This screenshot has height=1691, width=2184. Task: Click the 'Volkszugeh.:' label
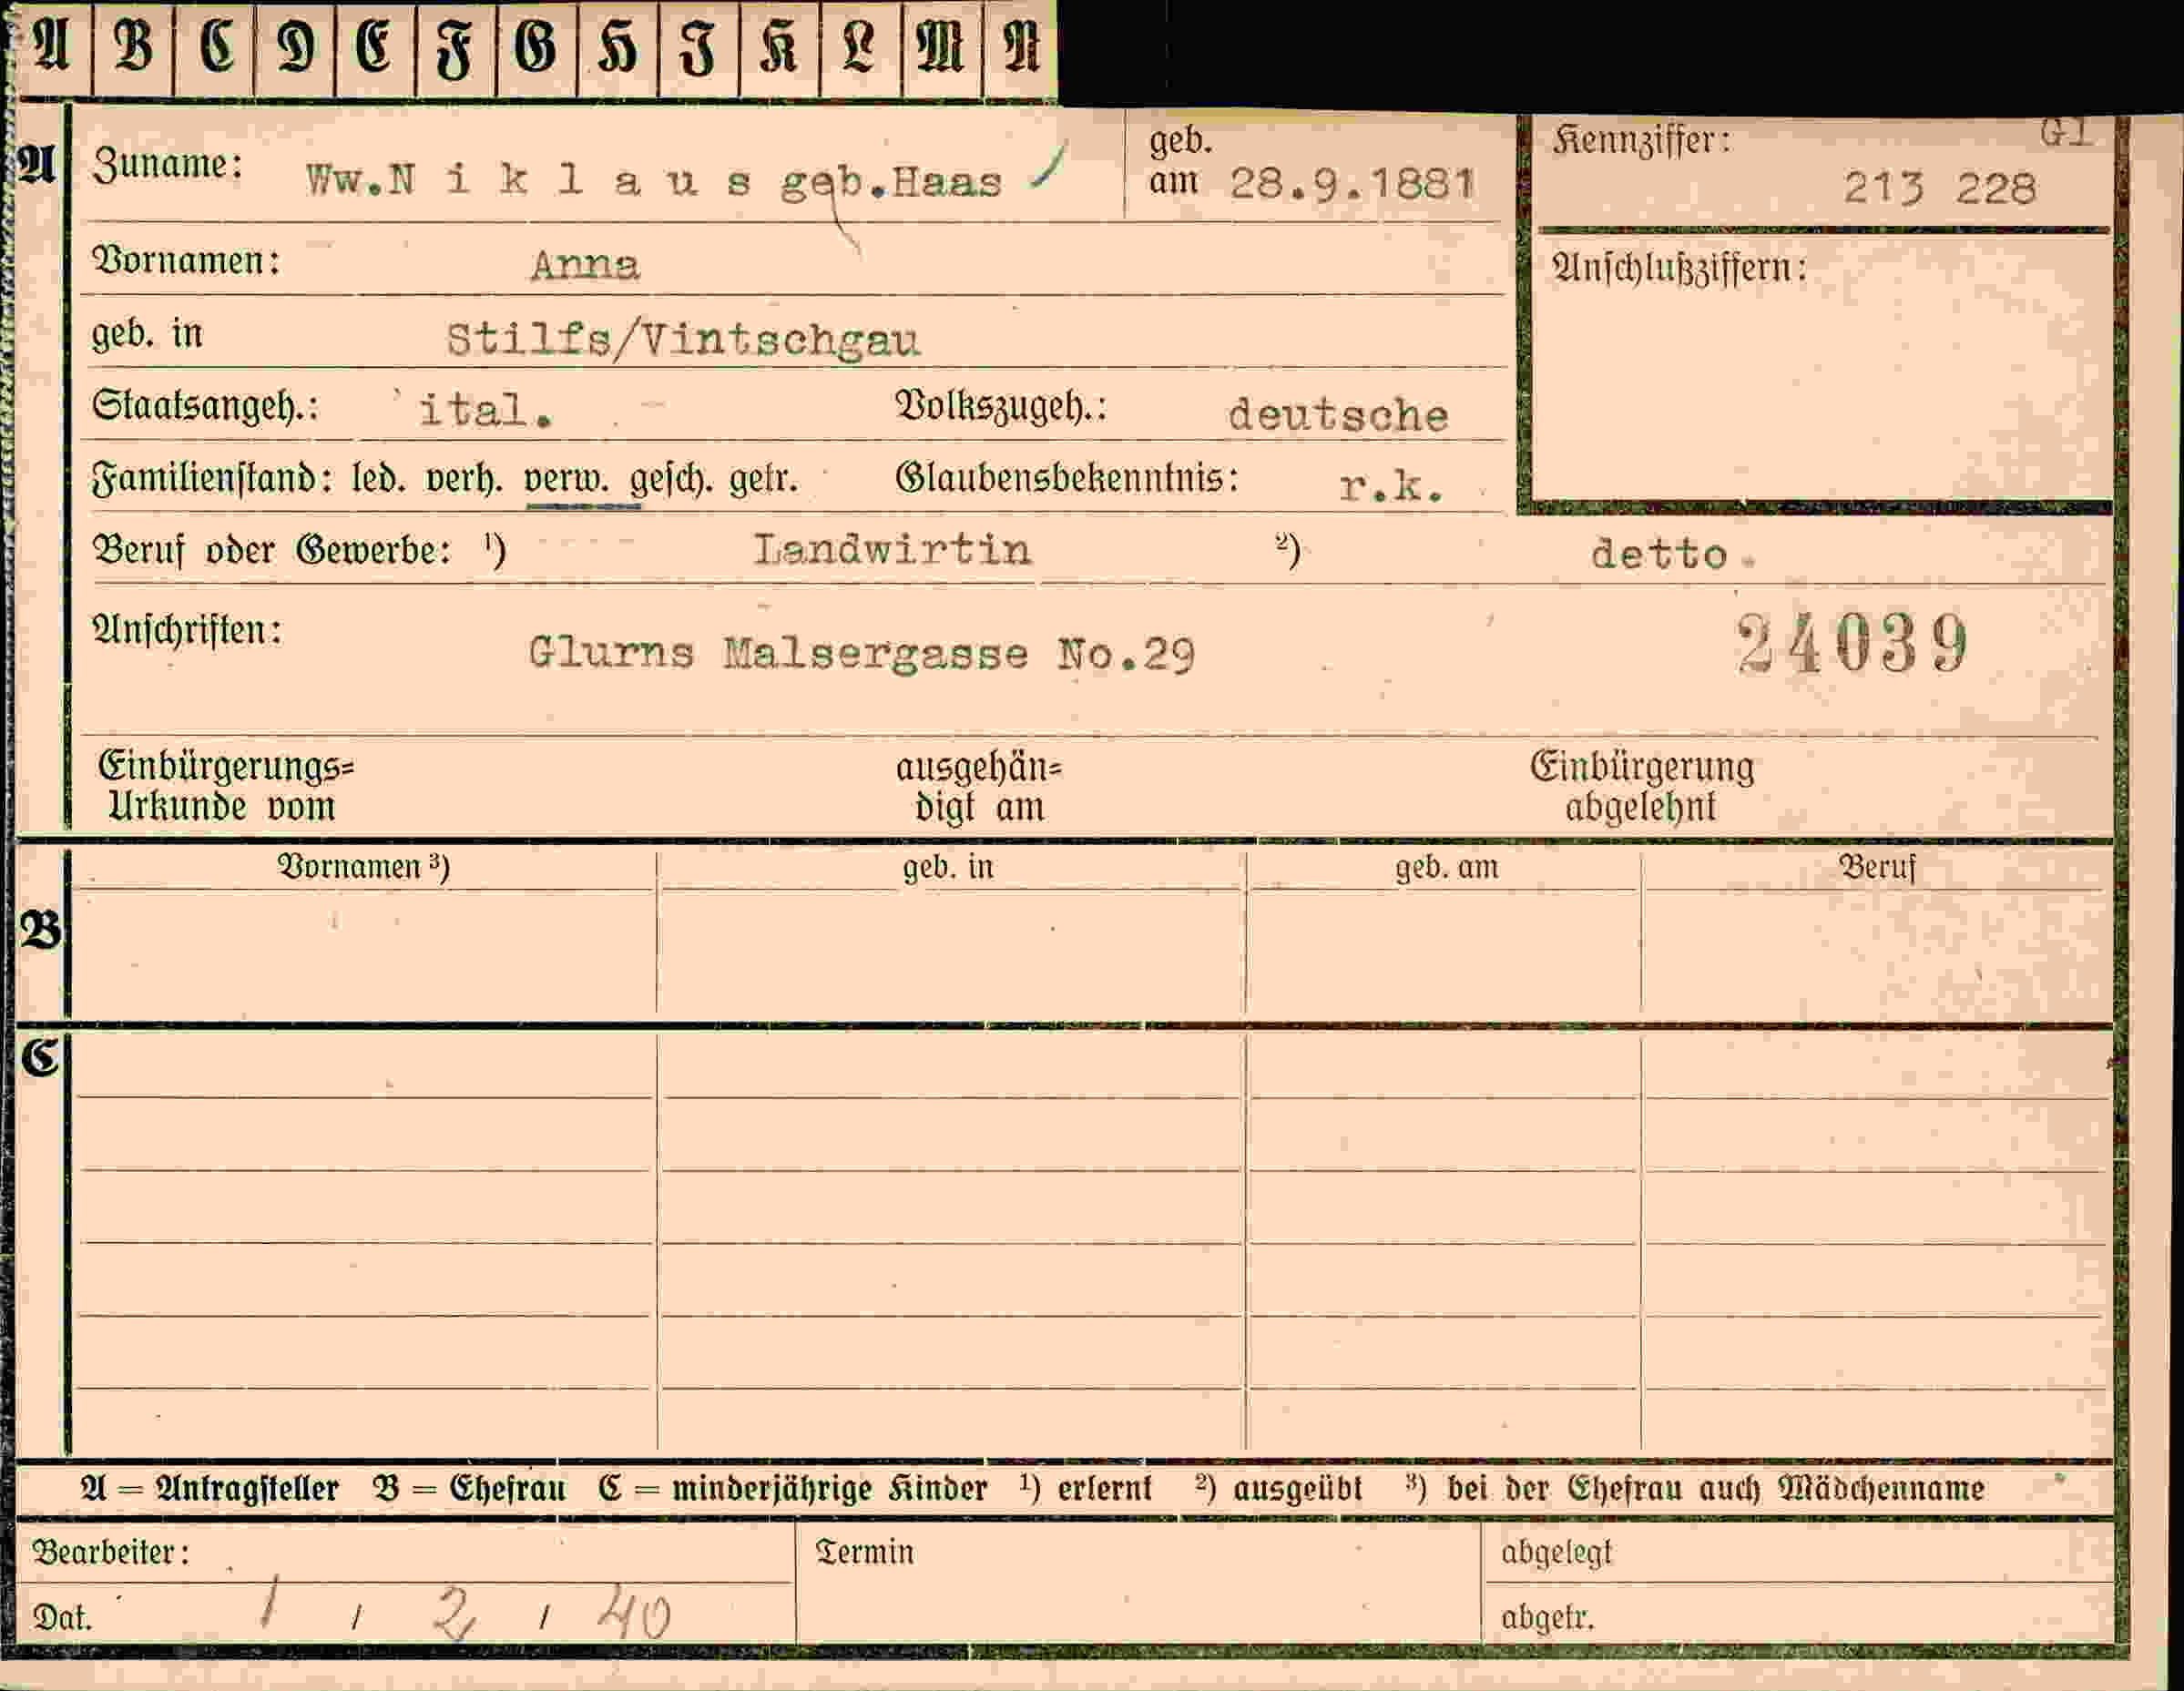[1001, 407]
